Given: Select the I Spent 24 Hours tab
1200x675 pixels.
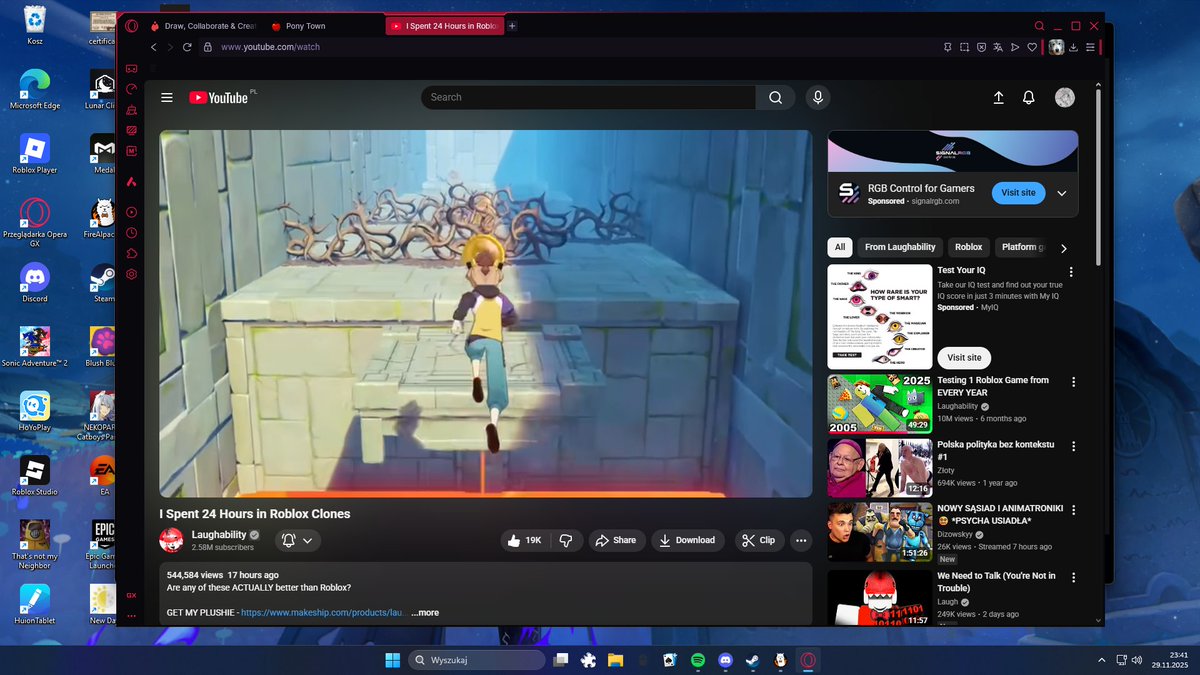Looking at the screenshot, I should (x=444, y=26).
